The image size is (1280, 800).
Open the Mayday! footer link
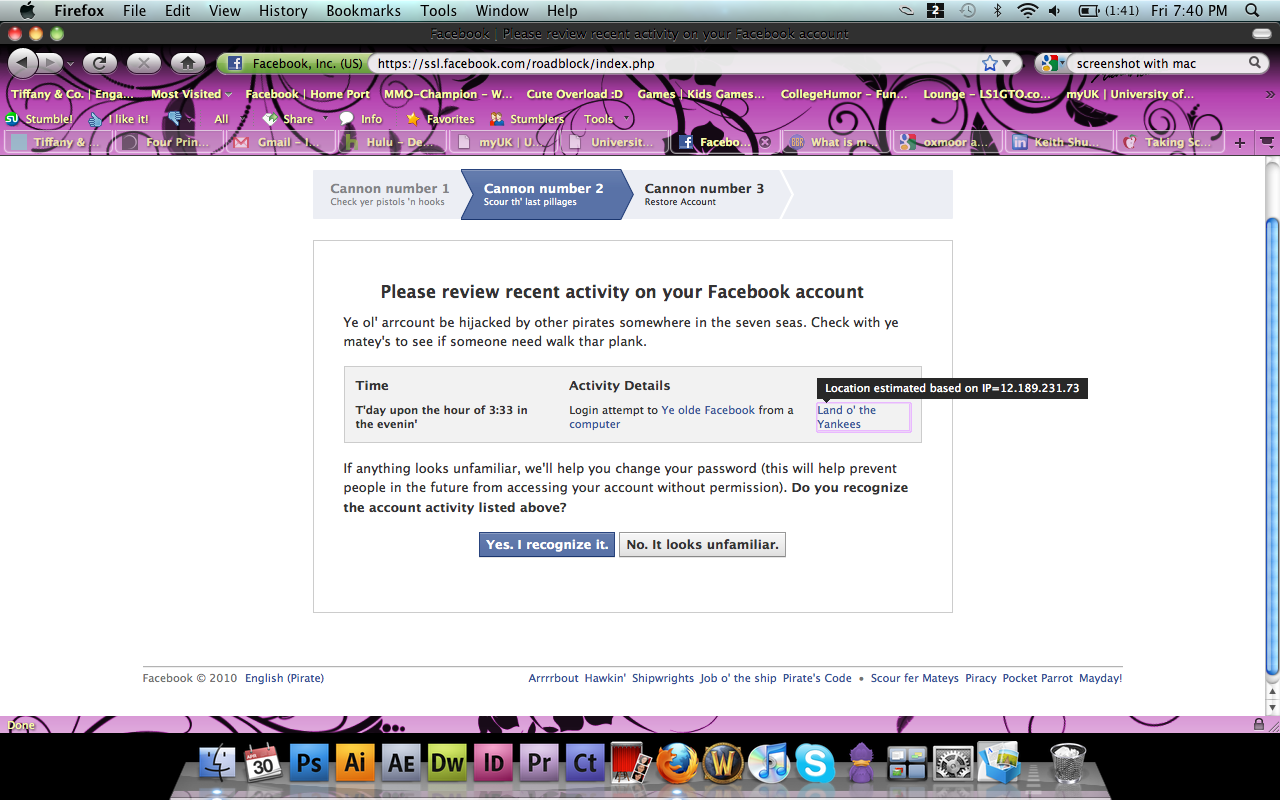(x=1100, y=678)
